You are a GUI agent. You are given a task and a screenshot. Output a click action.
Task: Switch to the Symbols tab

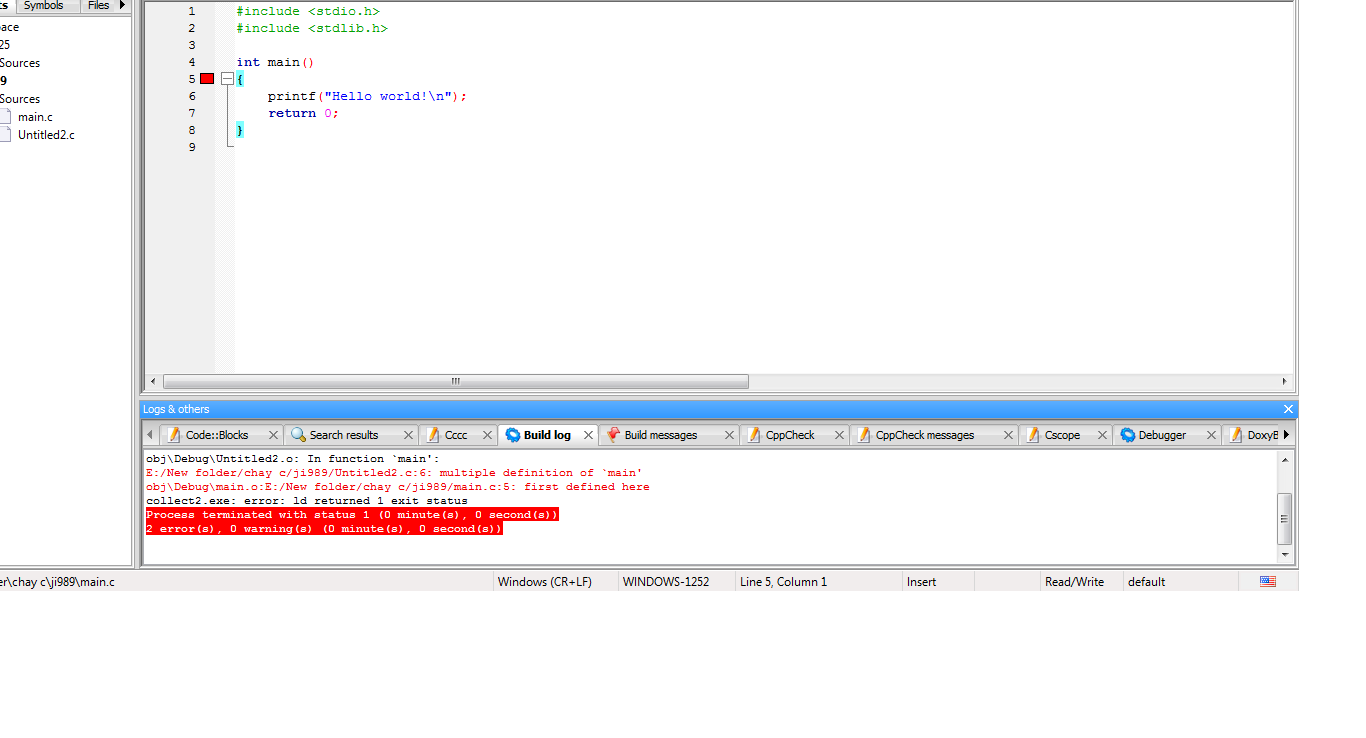(43, 6)
